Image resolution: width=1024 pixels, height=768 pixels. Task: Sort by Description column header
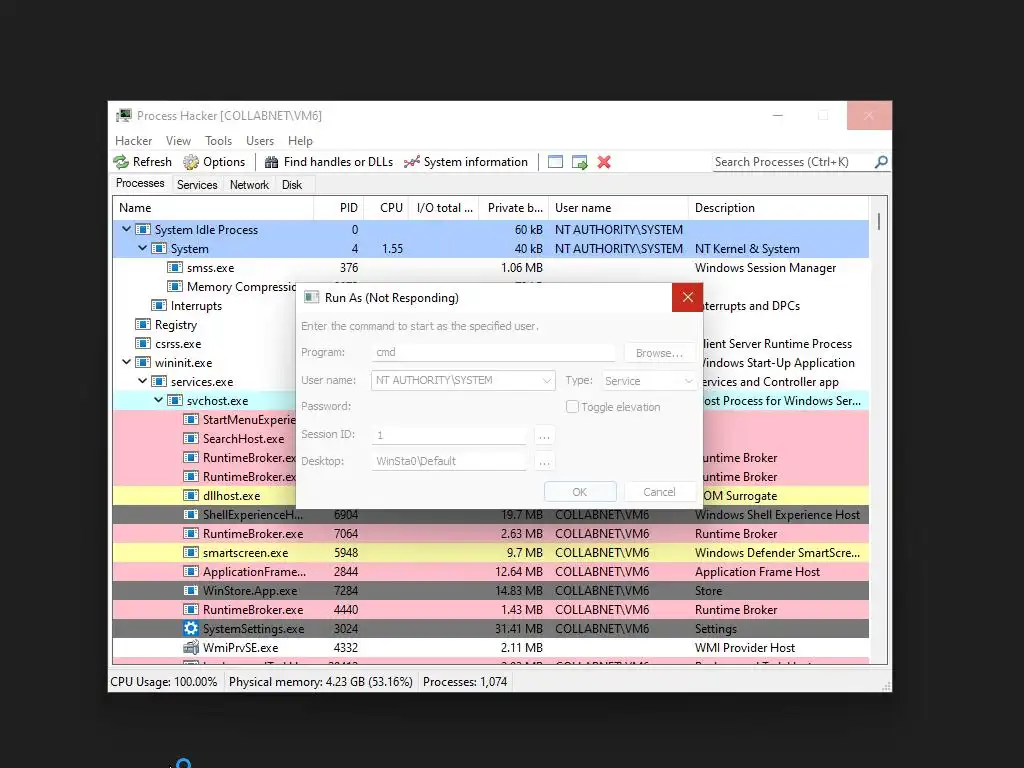778,208
